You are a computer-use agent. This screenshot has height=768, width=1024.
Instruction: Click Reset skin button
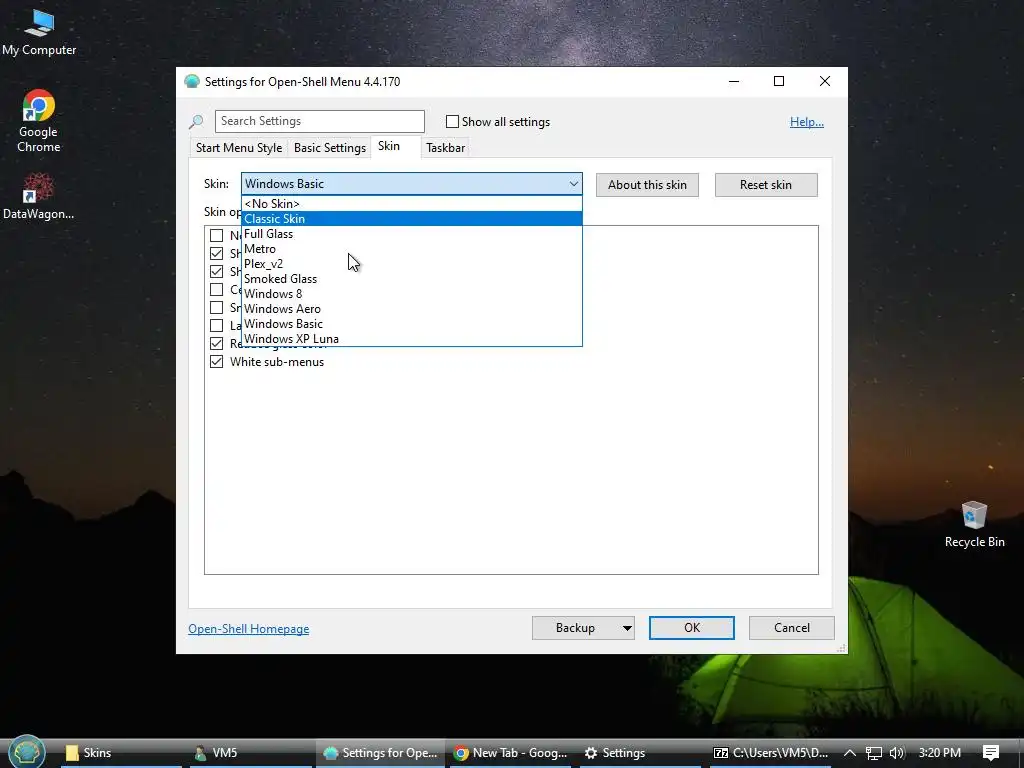point(765,185)
